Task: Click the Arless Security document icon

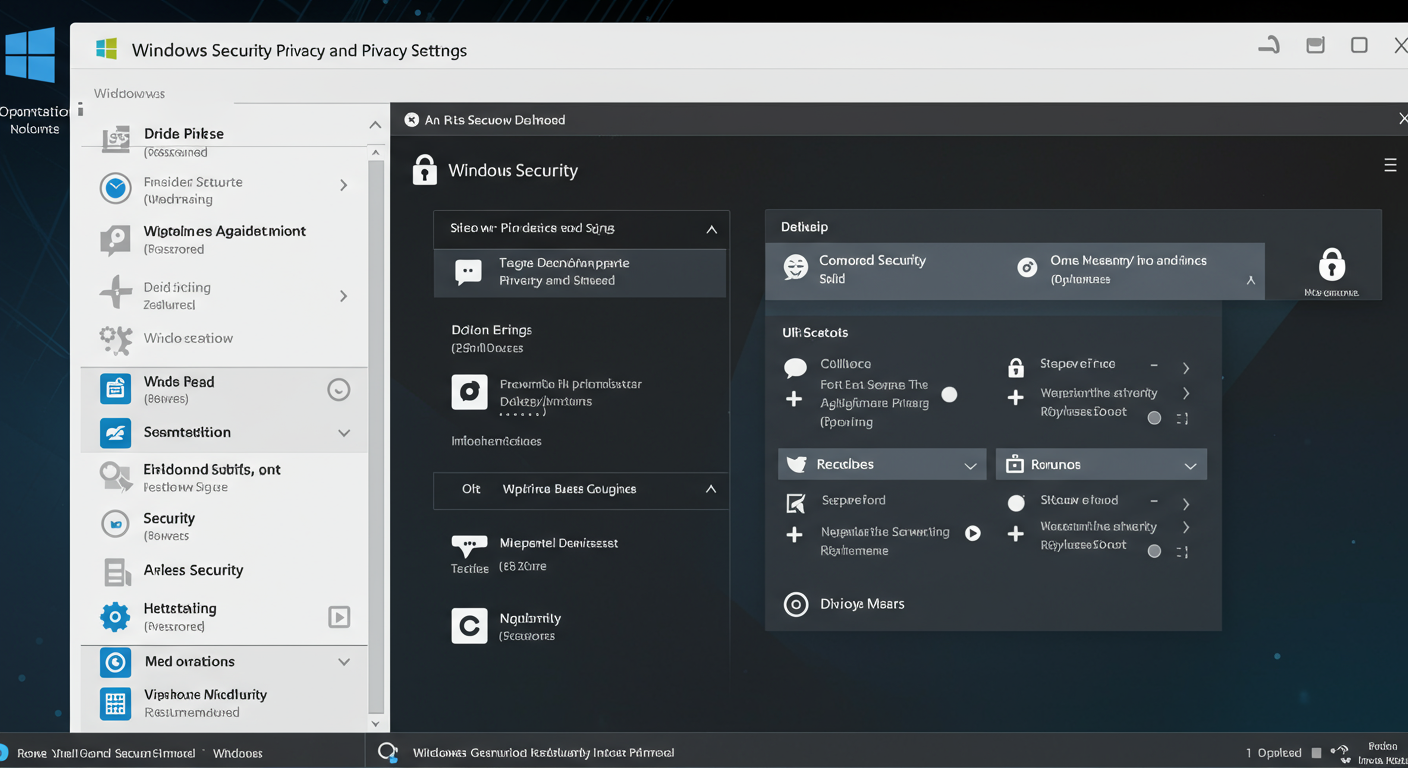Action: click(x=117, y=572)
